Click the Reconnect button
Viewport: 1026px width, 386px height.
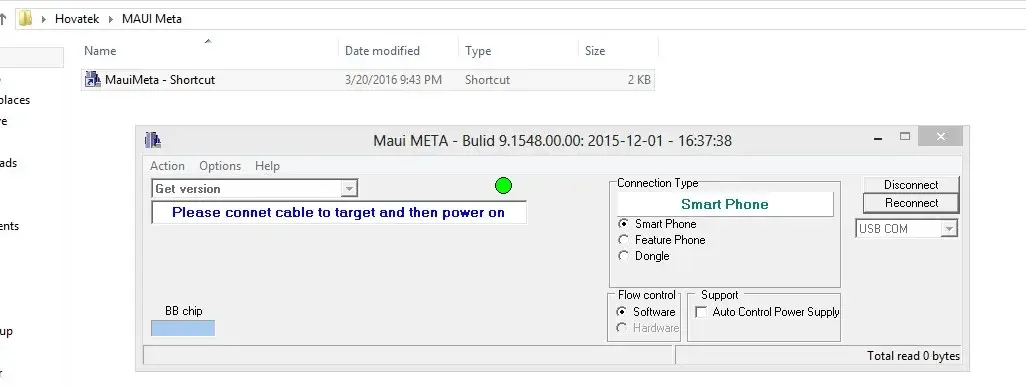tap(911, 203)
